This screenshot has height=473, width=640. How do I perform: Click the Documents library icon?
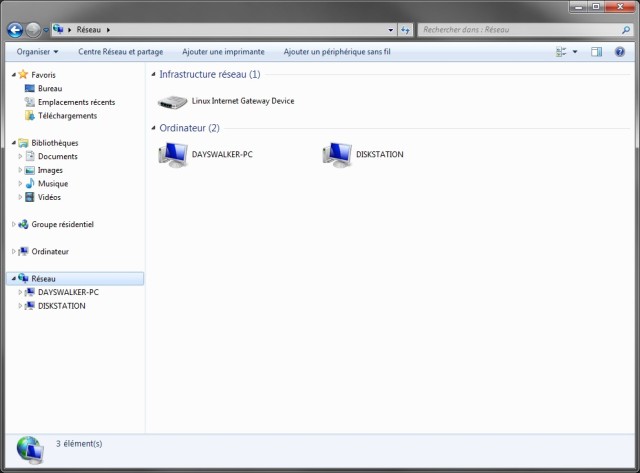(x=30, y=156)
